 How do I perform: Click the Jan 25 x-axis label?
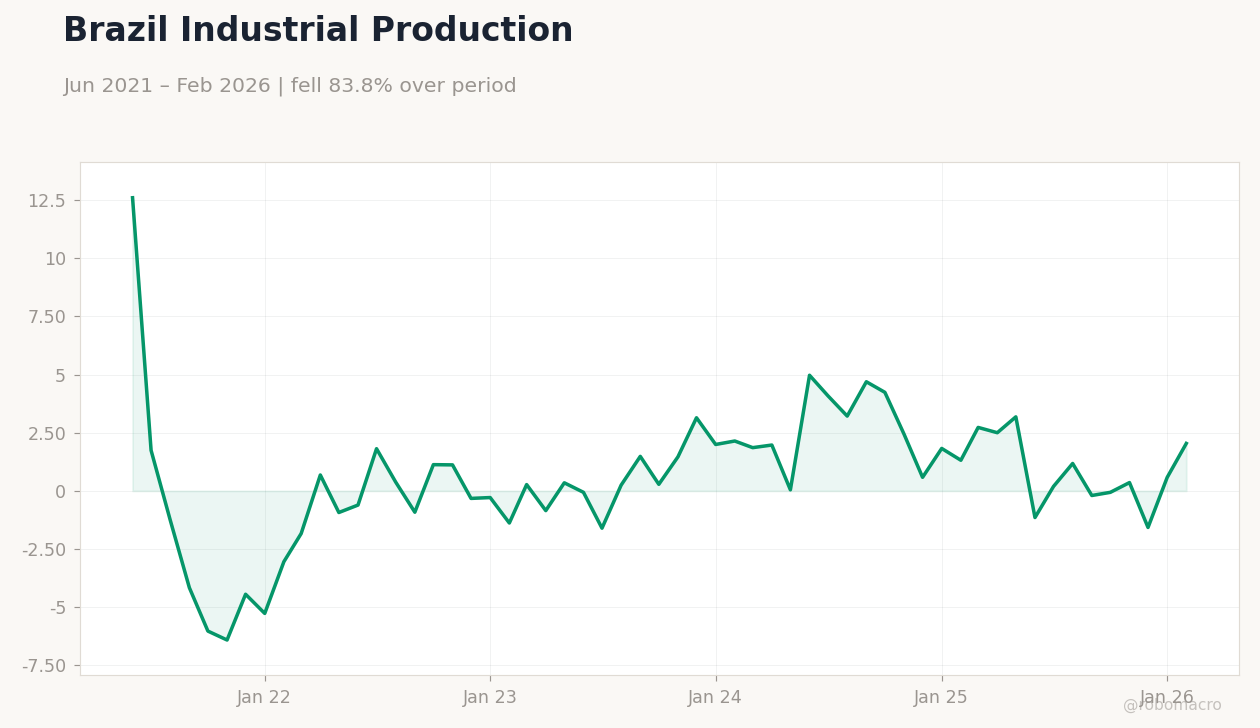[941, 698]
